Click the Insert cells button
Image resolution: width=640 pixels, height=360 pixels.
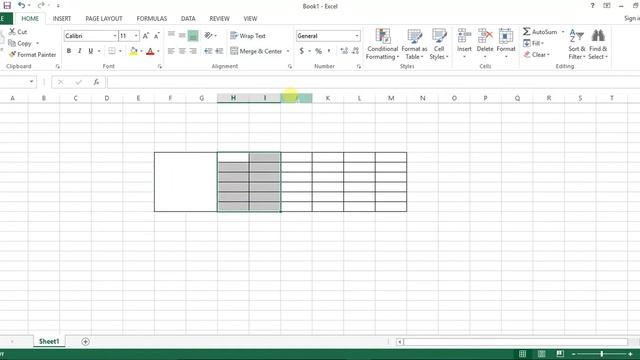pyautogui.click(x=464, y=44)
